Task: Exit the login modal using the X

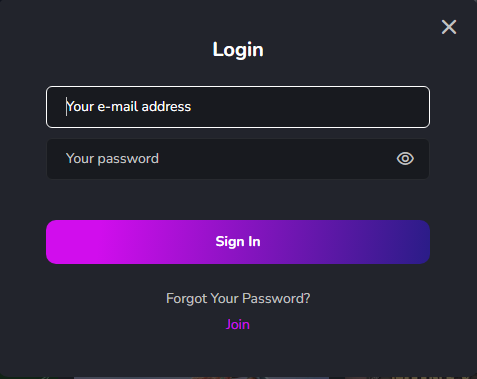Action: pyautogui.click(x=449, y=27)
